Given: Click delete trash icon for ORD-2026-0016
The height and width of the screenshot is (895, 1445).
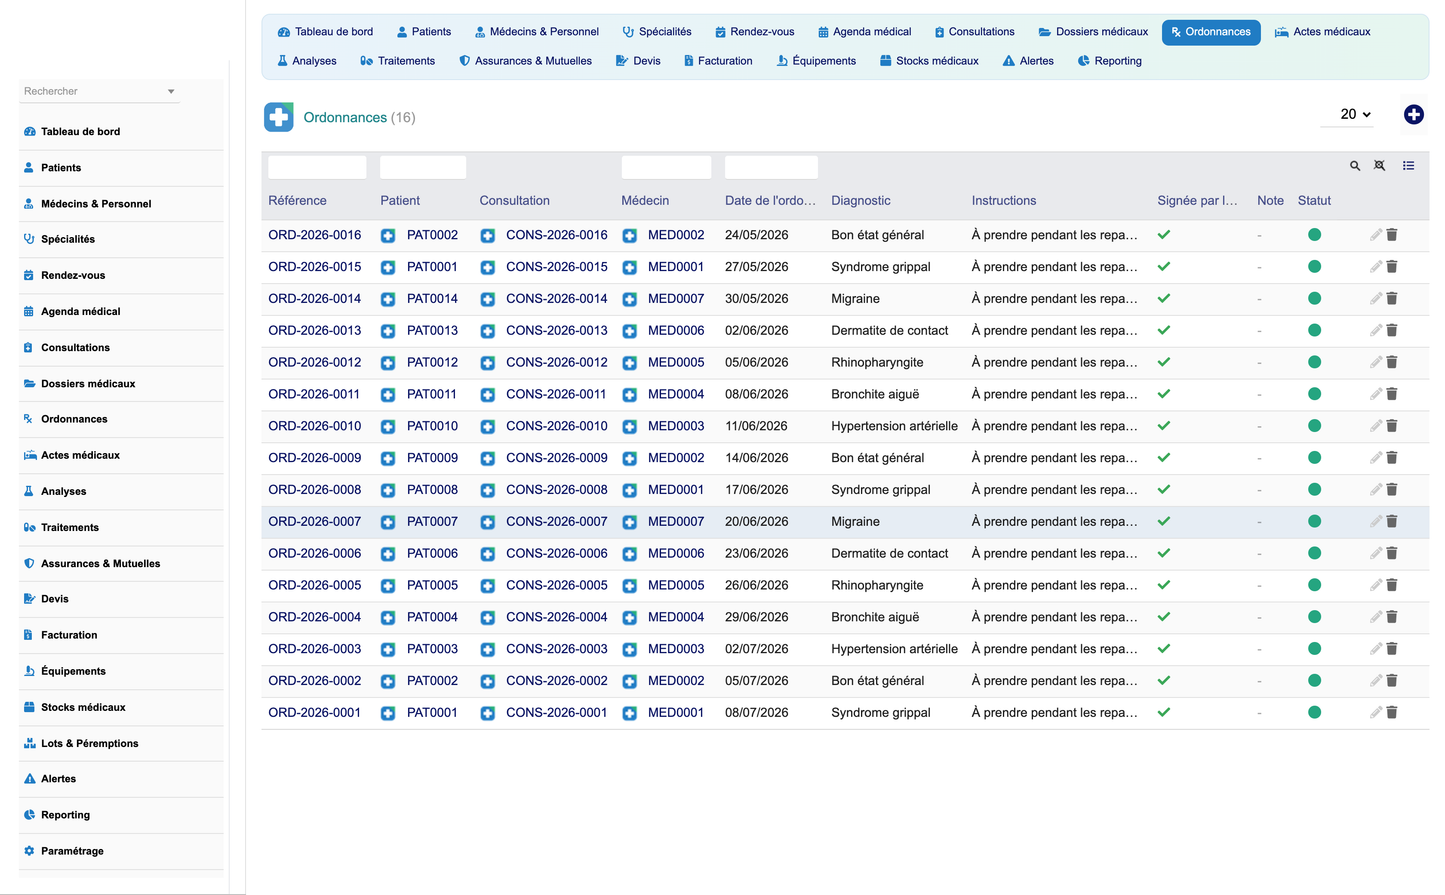Looking at the screenshot, I should 1392,235.
